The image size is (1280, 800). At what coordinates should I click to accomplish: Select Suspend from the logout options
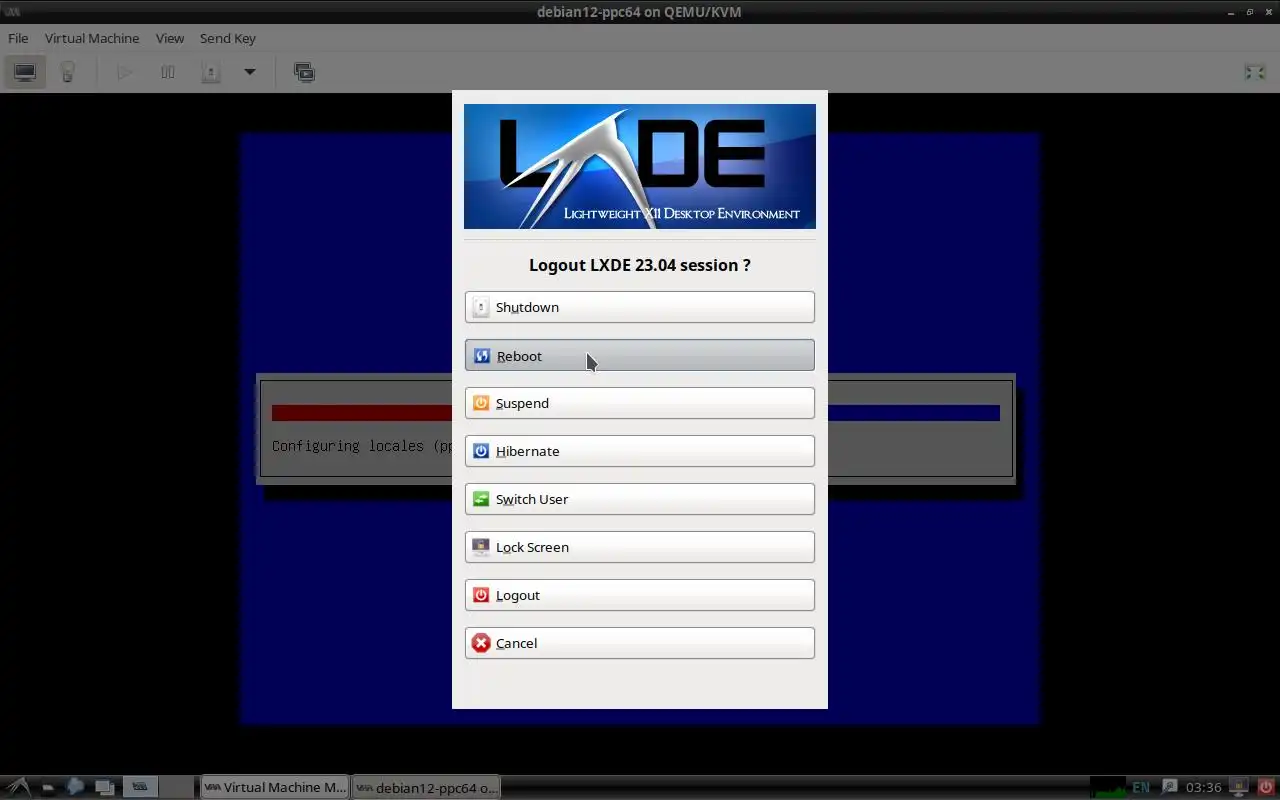point(640,403)
